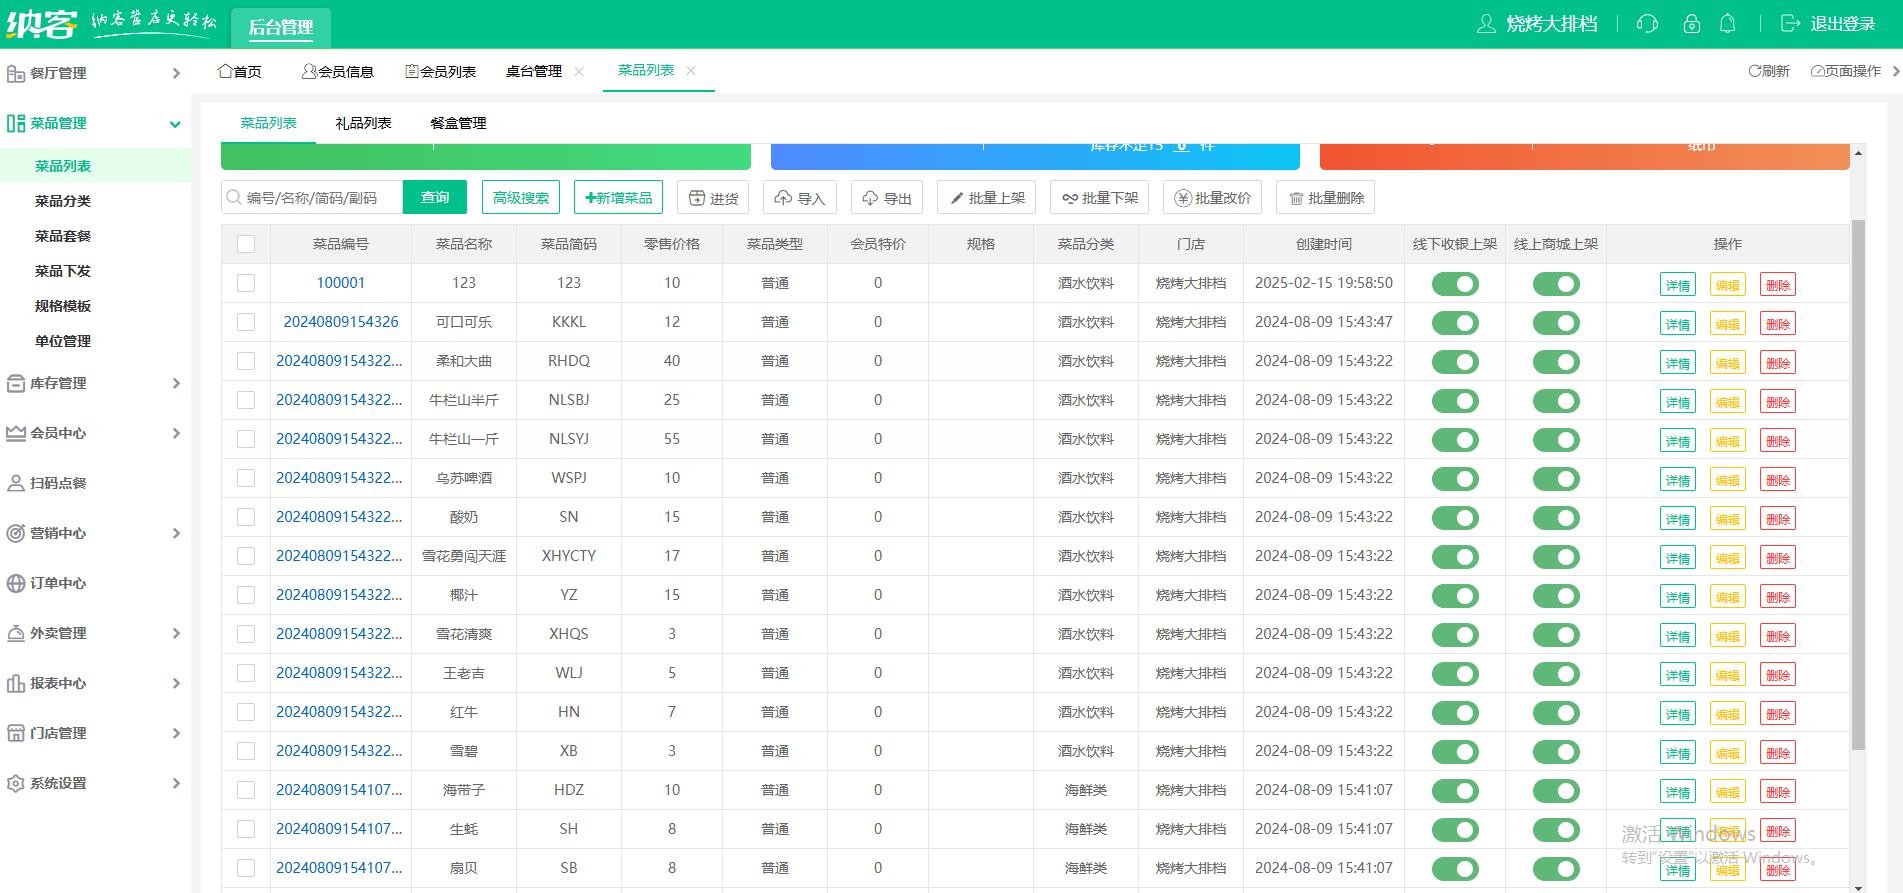Screen dimensions: 1903x893
Task: Open dish link 20240809154326
Action: (x=341, y=322)
